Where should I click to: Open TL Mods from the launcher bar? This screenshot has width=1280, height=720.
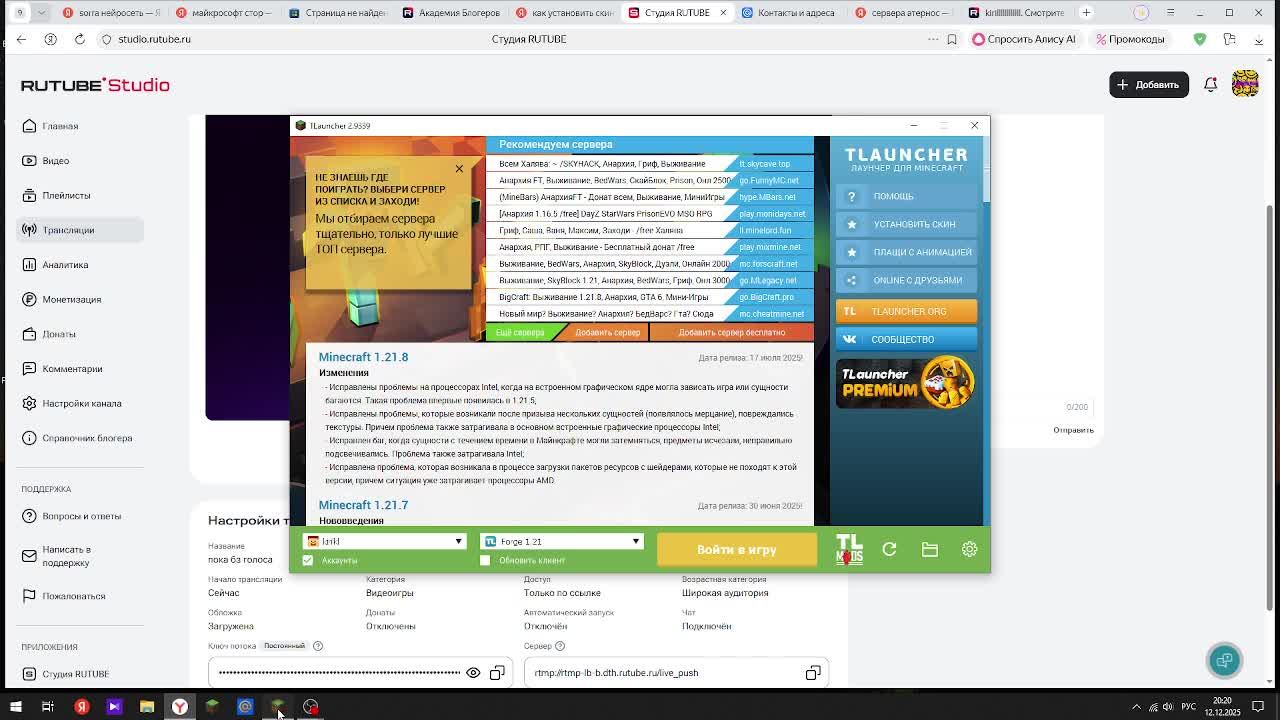[849, 549]
